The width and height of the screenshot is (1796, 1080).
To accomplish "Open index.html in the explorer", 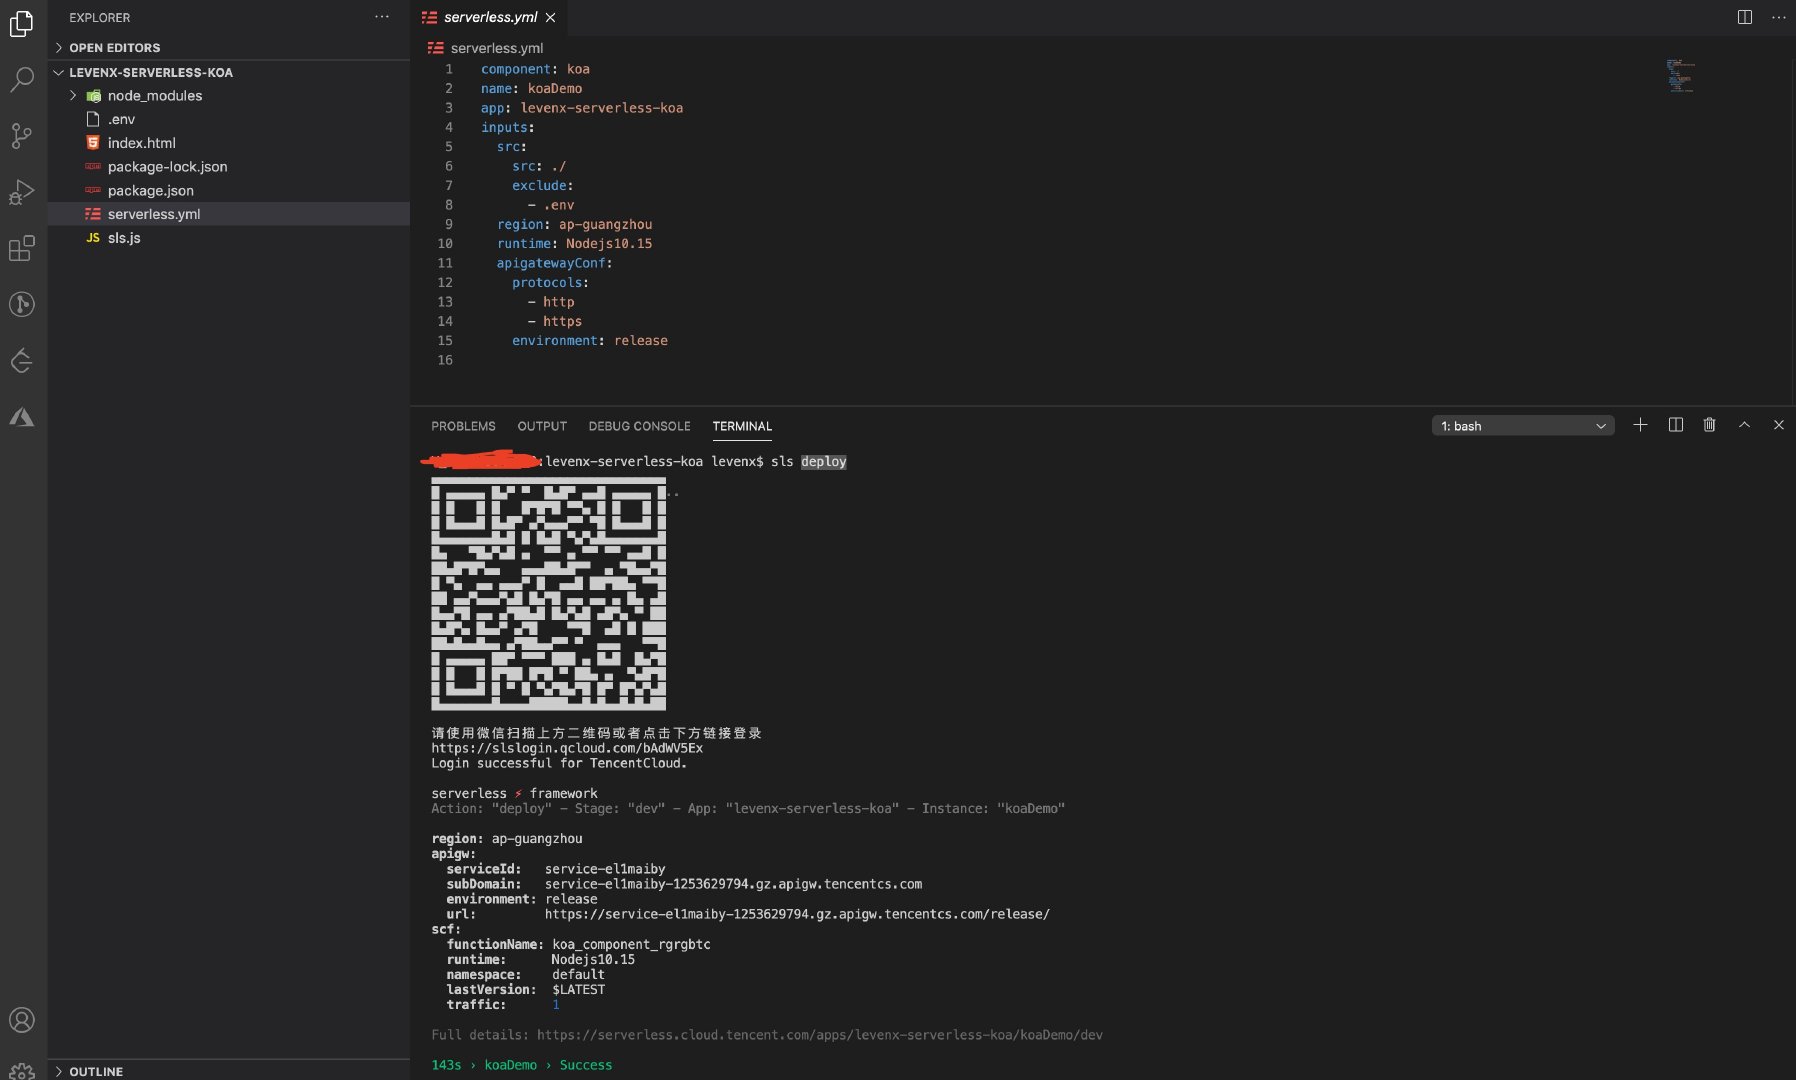I will click(x=229, y=143).
